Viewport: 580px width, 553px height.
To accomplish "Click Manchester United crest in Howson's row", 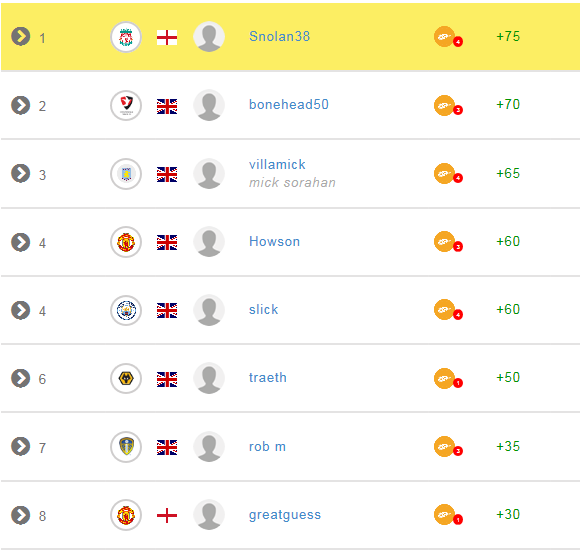I will pyautogui.click(x=126, y=242).
